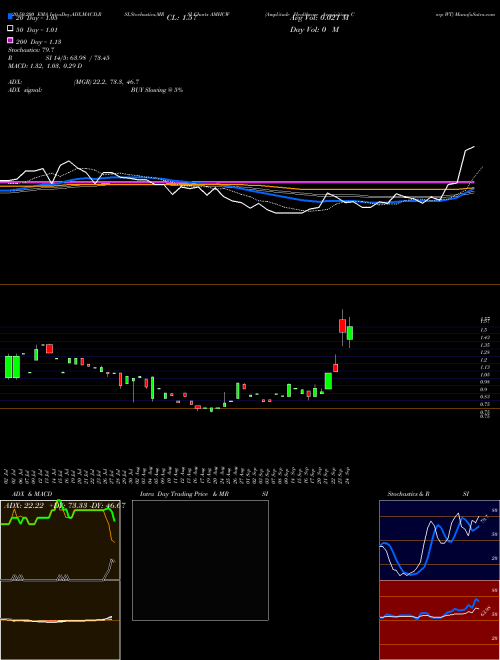Click the red RSI chart panel
The height and width of the screenshot is (660, 500).
coord(439,620)
